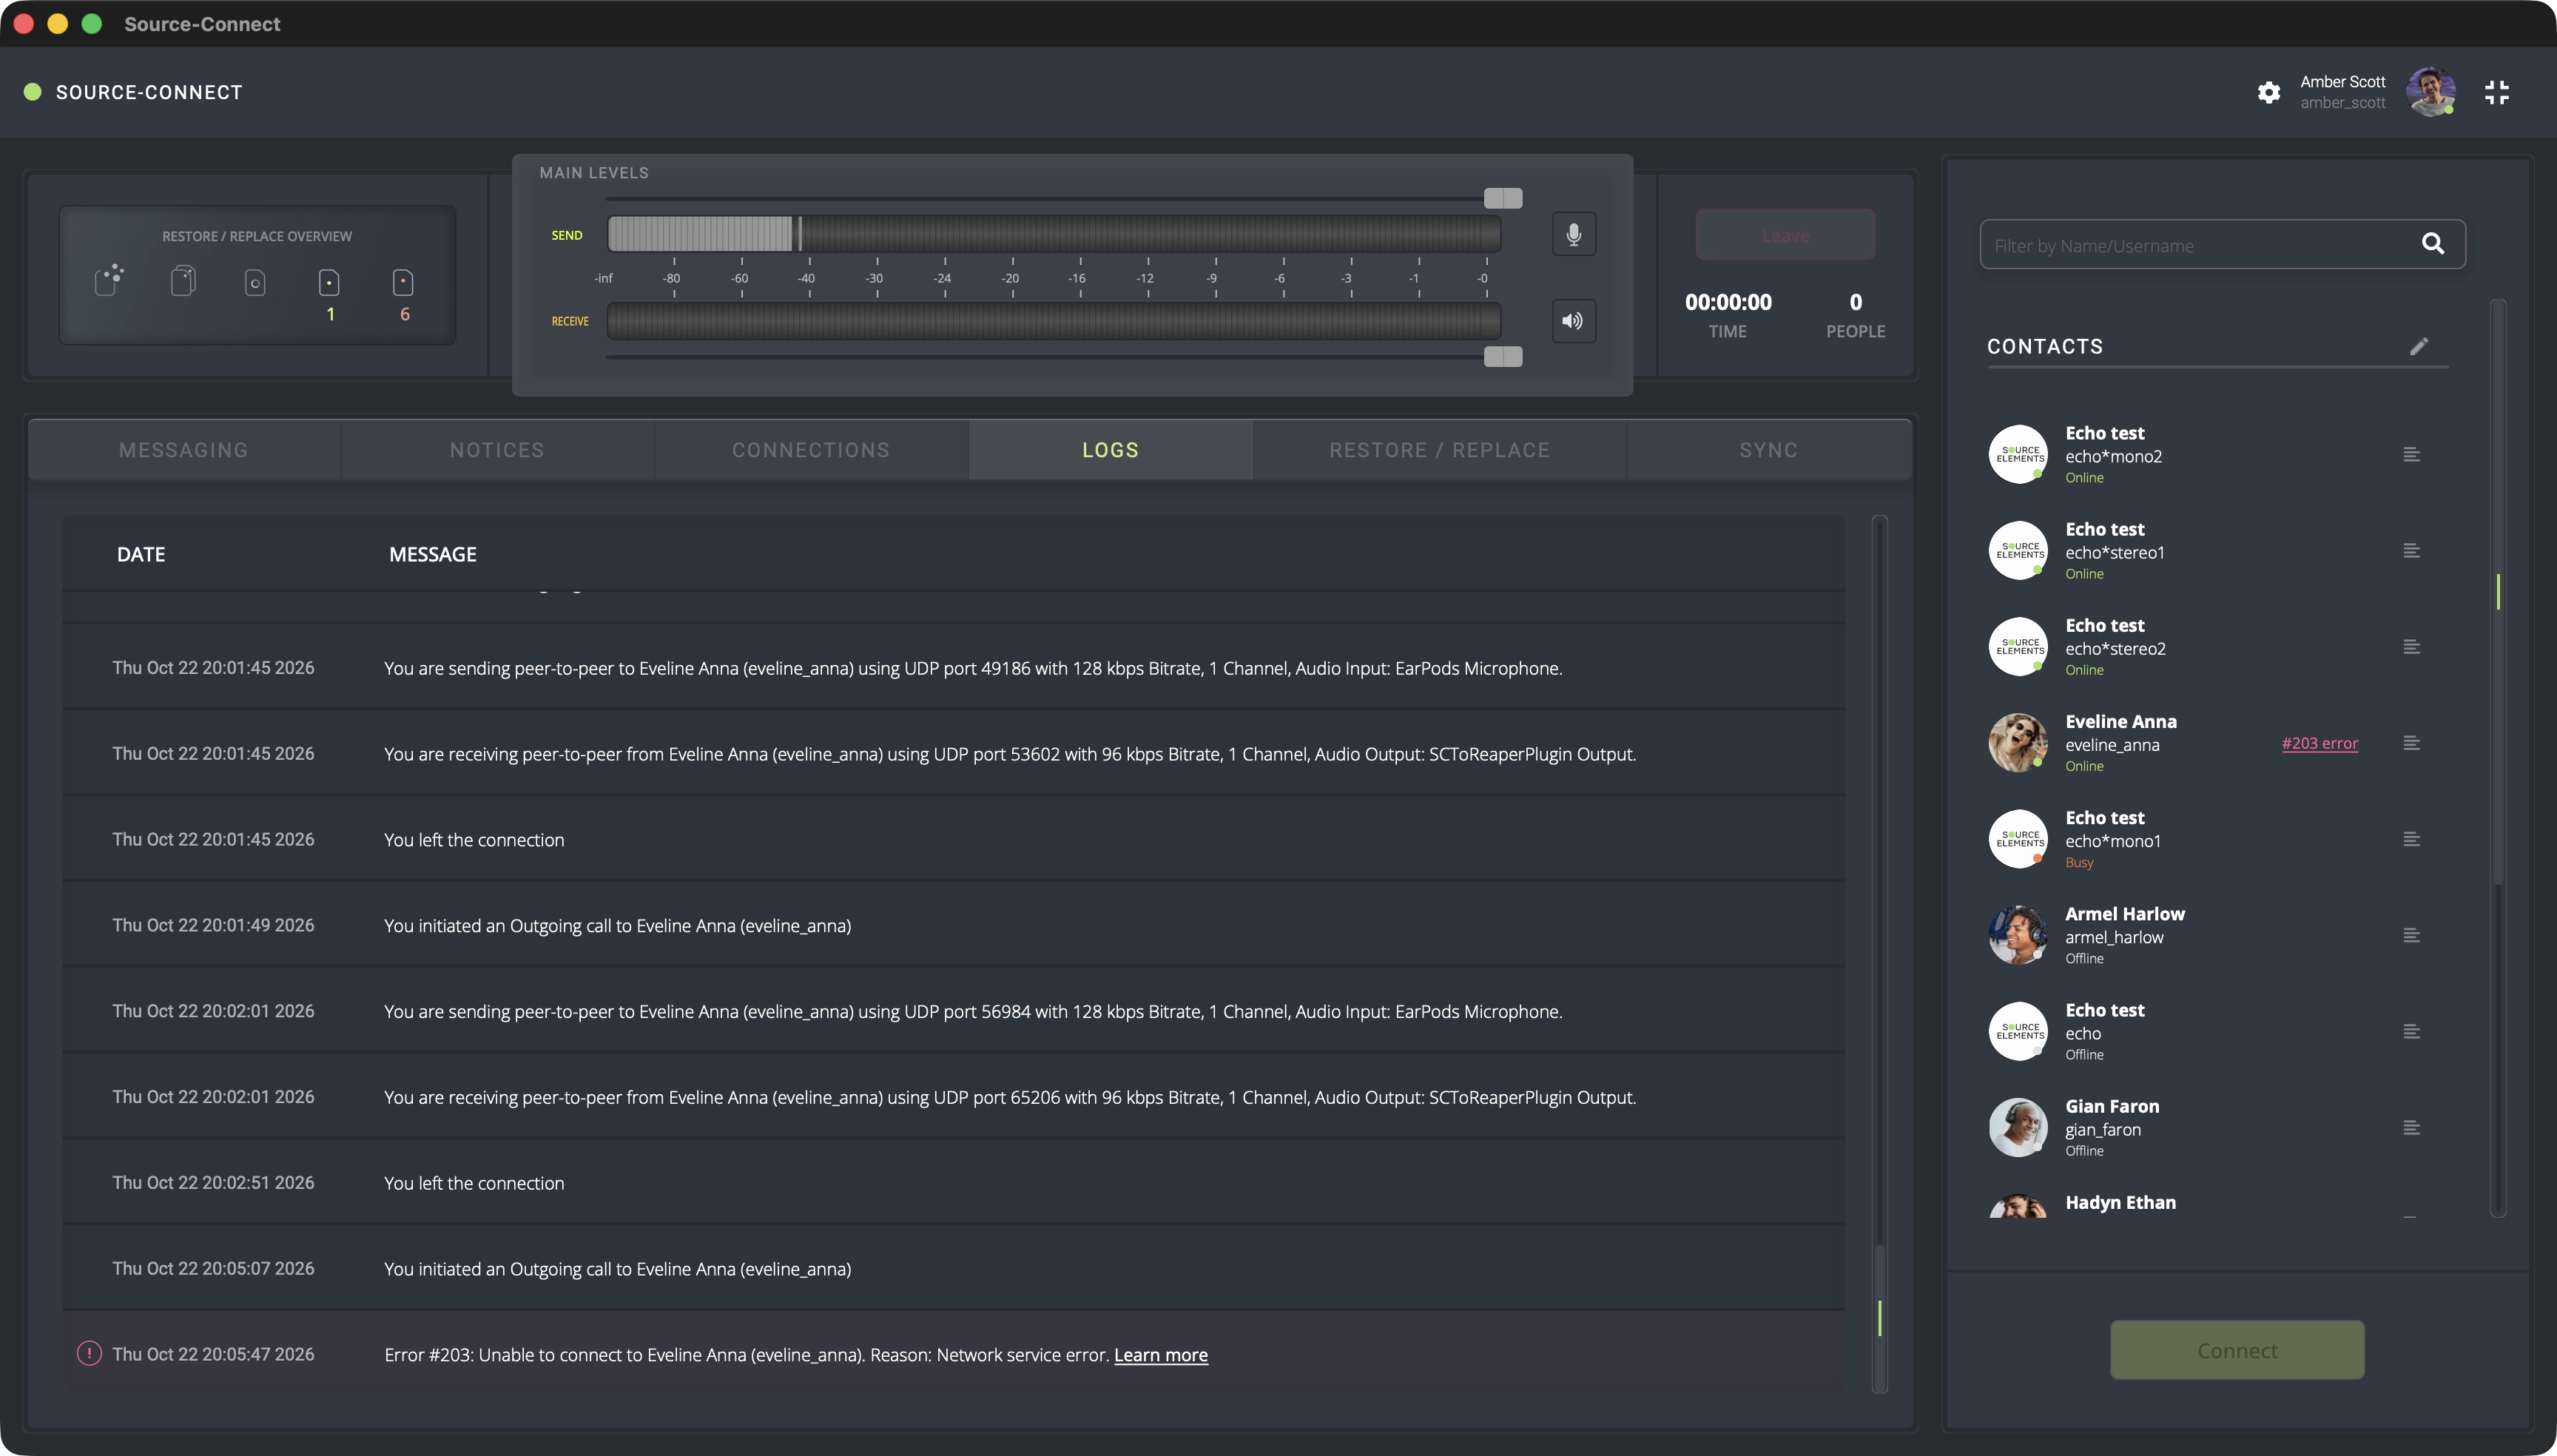Screen dimensions: 2557x1456
Task: Click the send level slider handle
Action: point(1502,198)
